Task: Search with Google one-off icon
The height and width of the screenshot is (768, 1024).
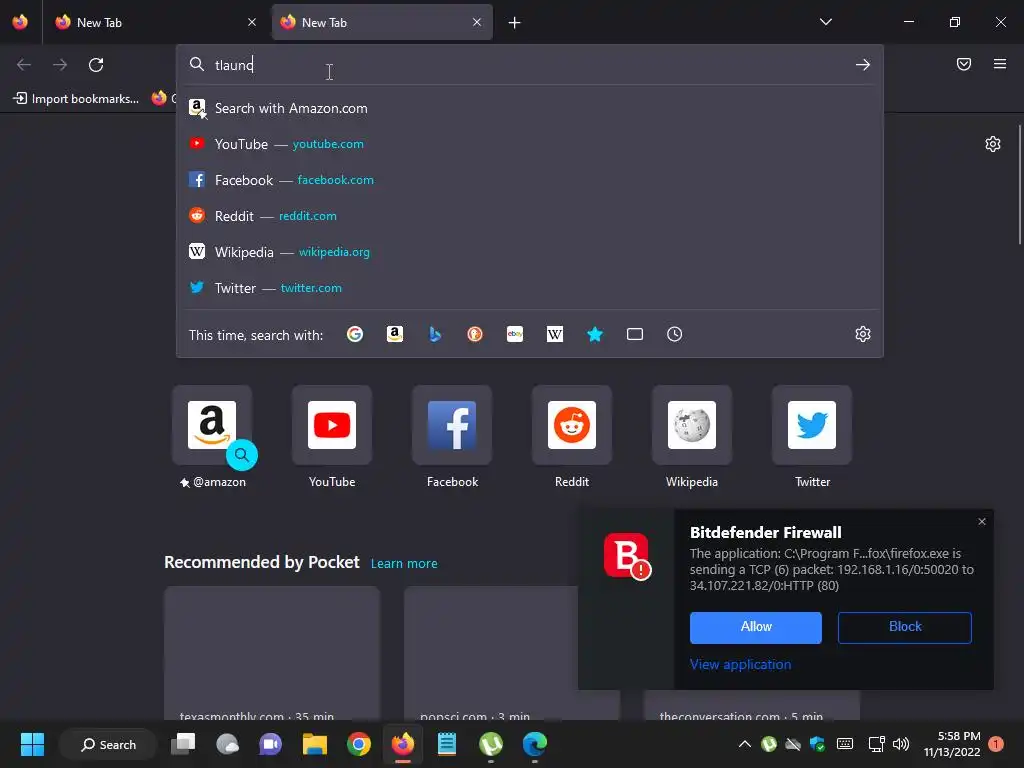Action: click(x=355, y=334)
